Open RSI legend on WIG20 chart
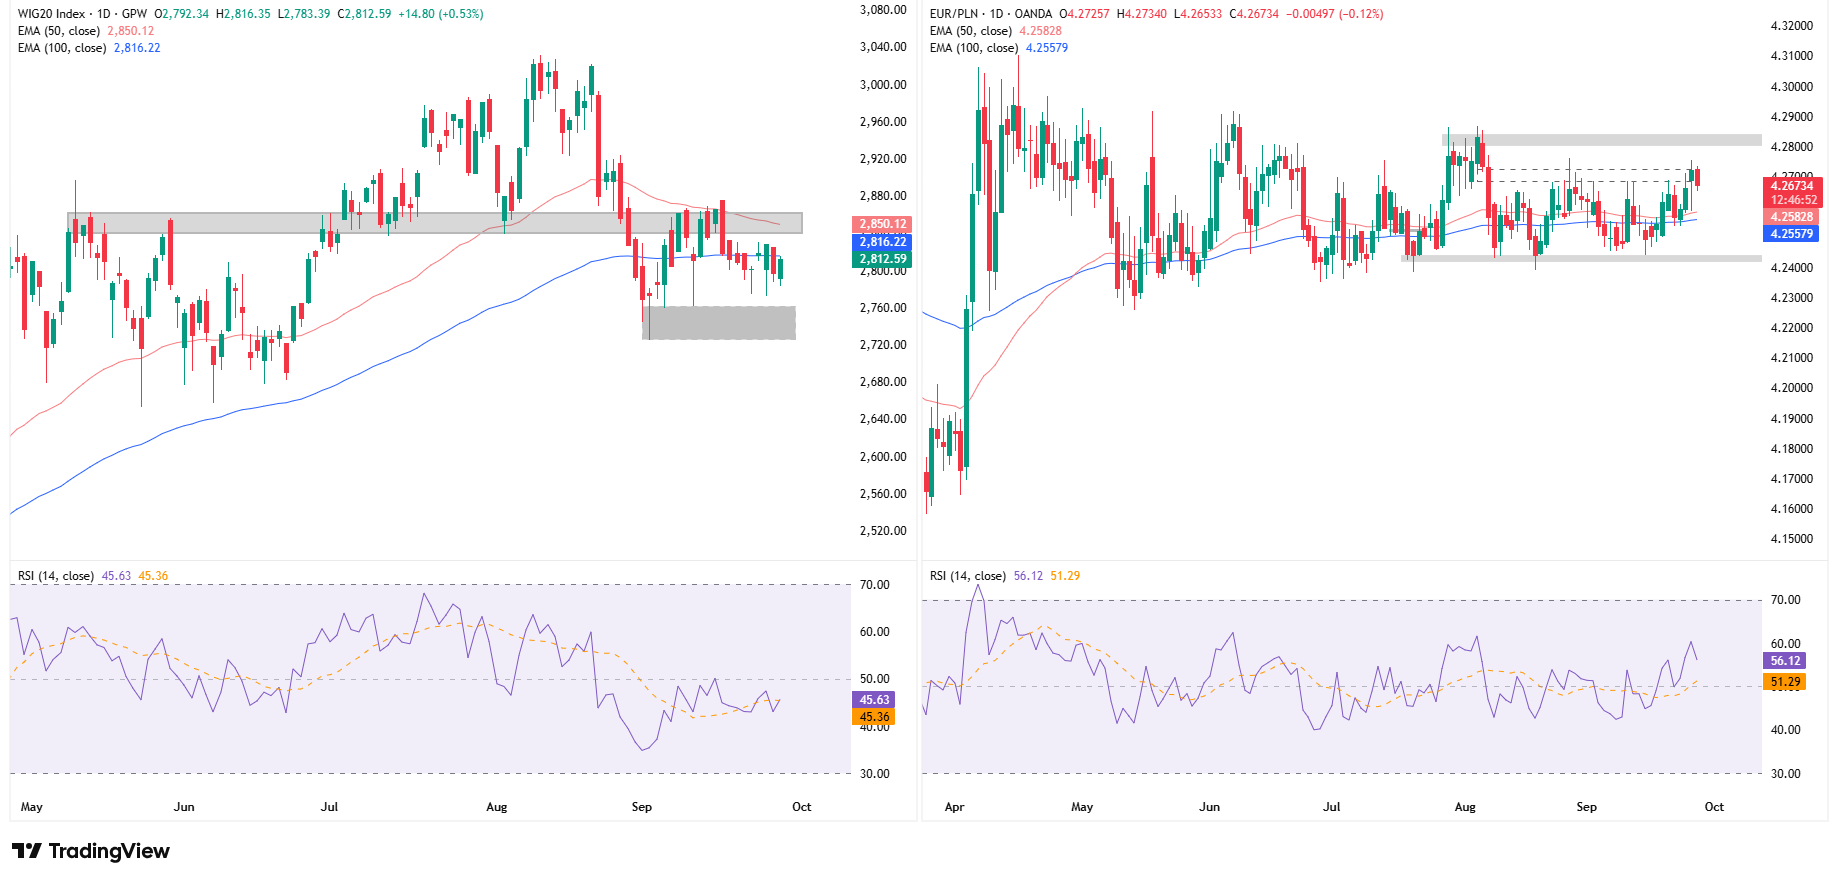1838x881 pixels. [56, 576]
